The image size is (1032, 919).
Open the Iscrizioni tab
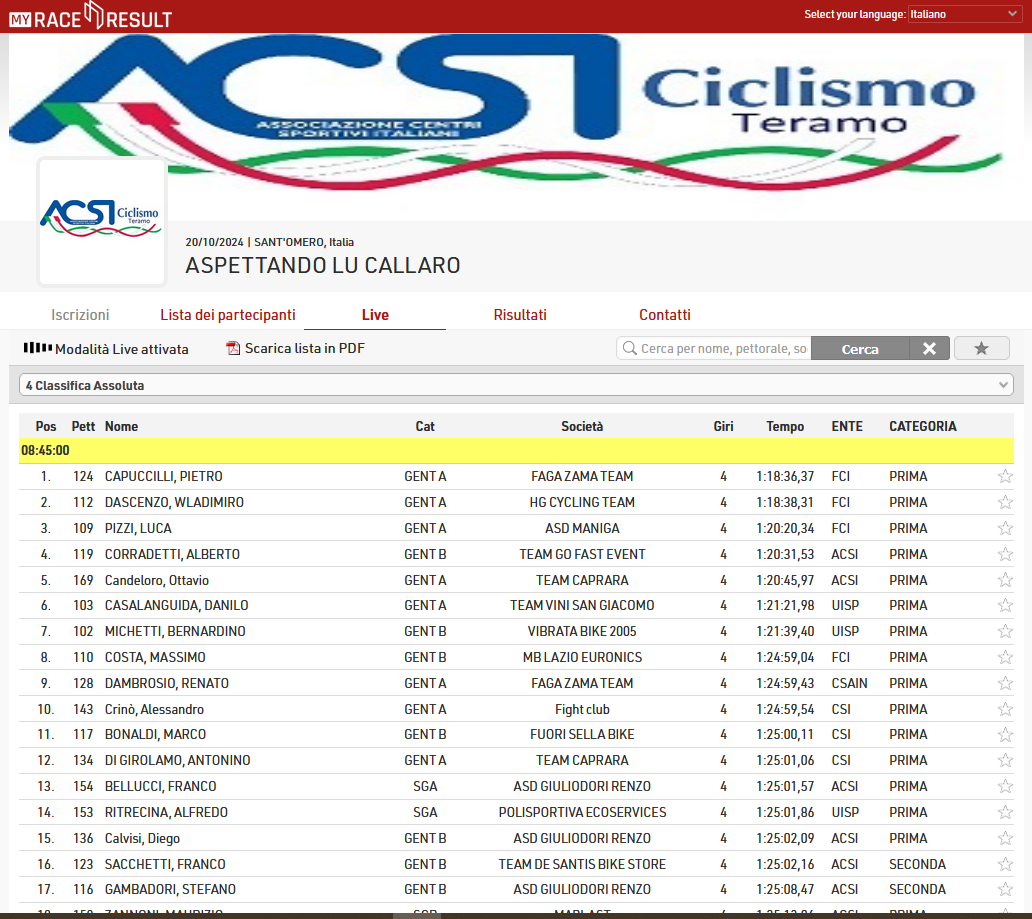[x=80, y=315]
